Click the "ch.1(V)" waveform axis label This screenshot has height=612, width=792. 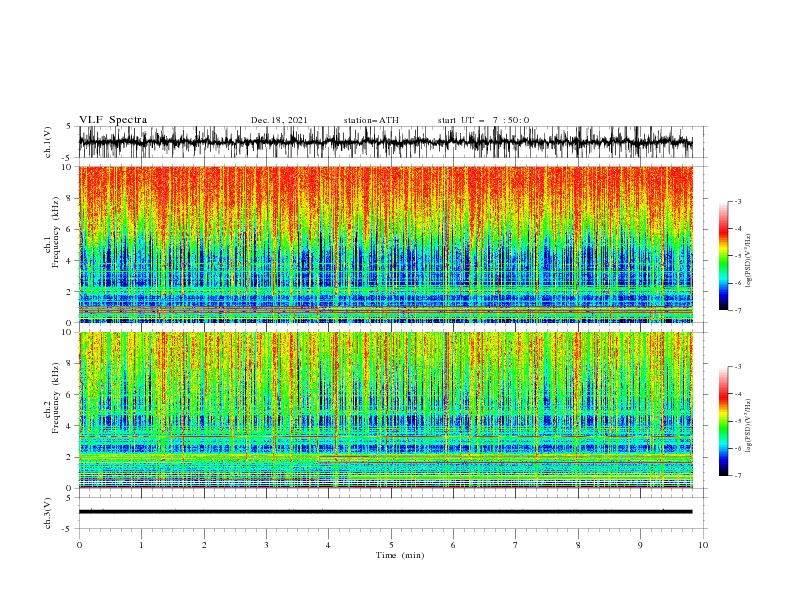click(48, 142)
